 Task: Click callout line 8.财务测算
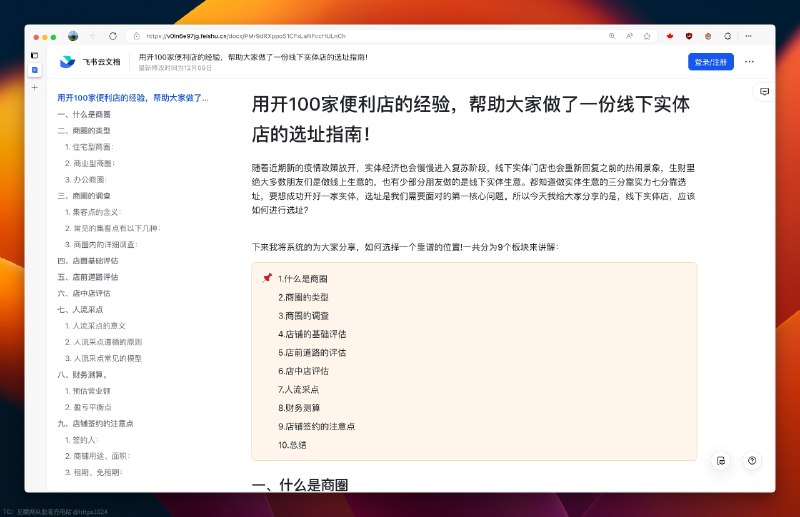pyautogui.click(x=299, y=408)
